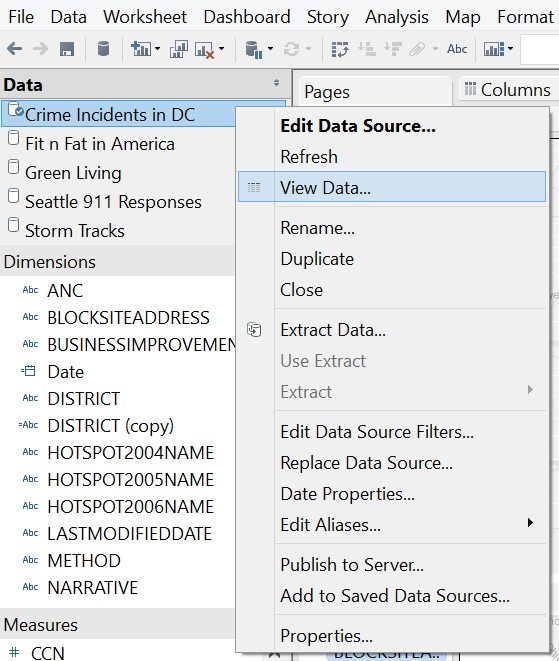559x661 pixels.
Task: Open the Data menu
Action: 68,17
